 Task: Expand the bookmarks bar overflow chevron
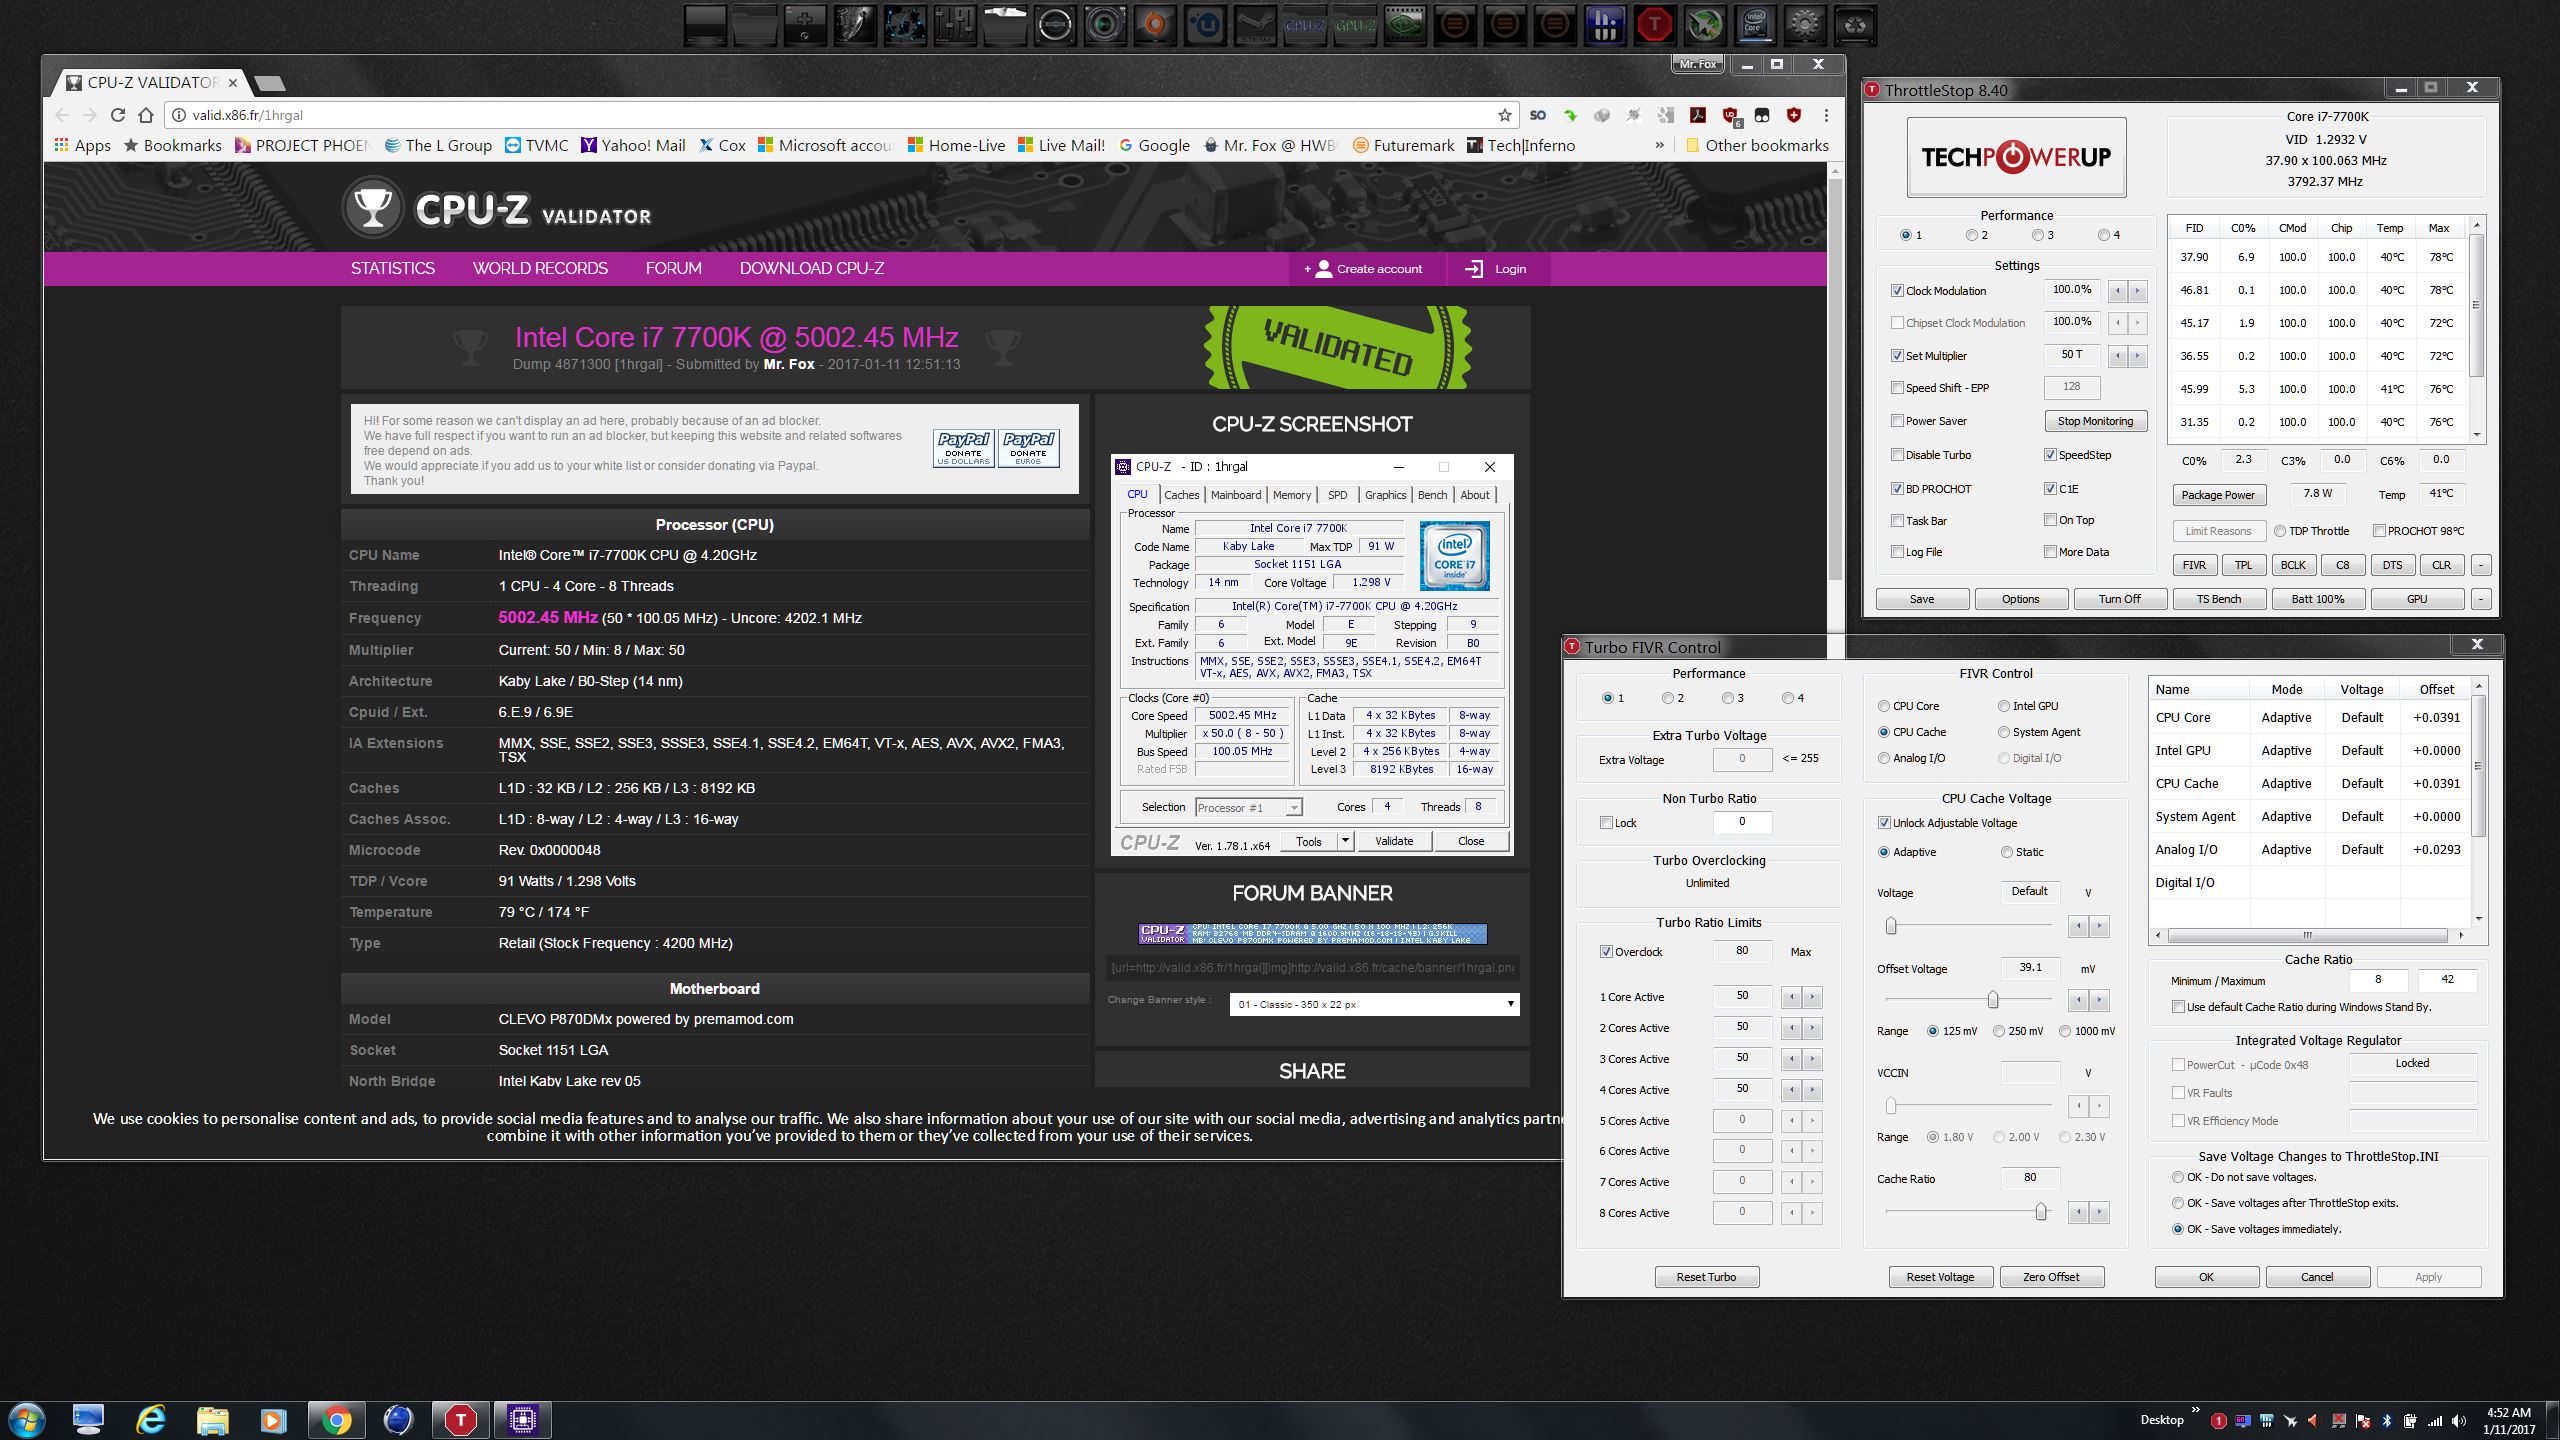click(x=1660, y=145)
